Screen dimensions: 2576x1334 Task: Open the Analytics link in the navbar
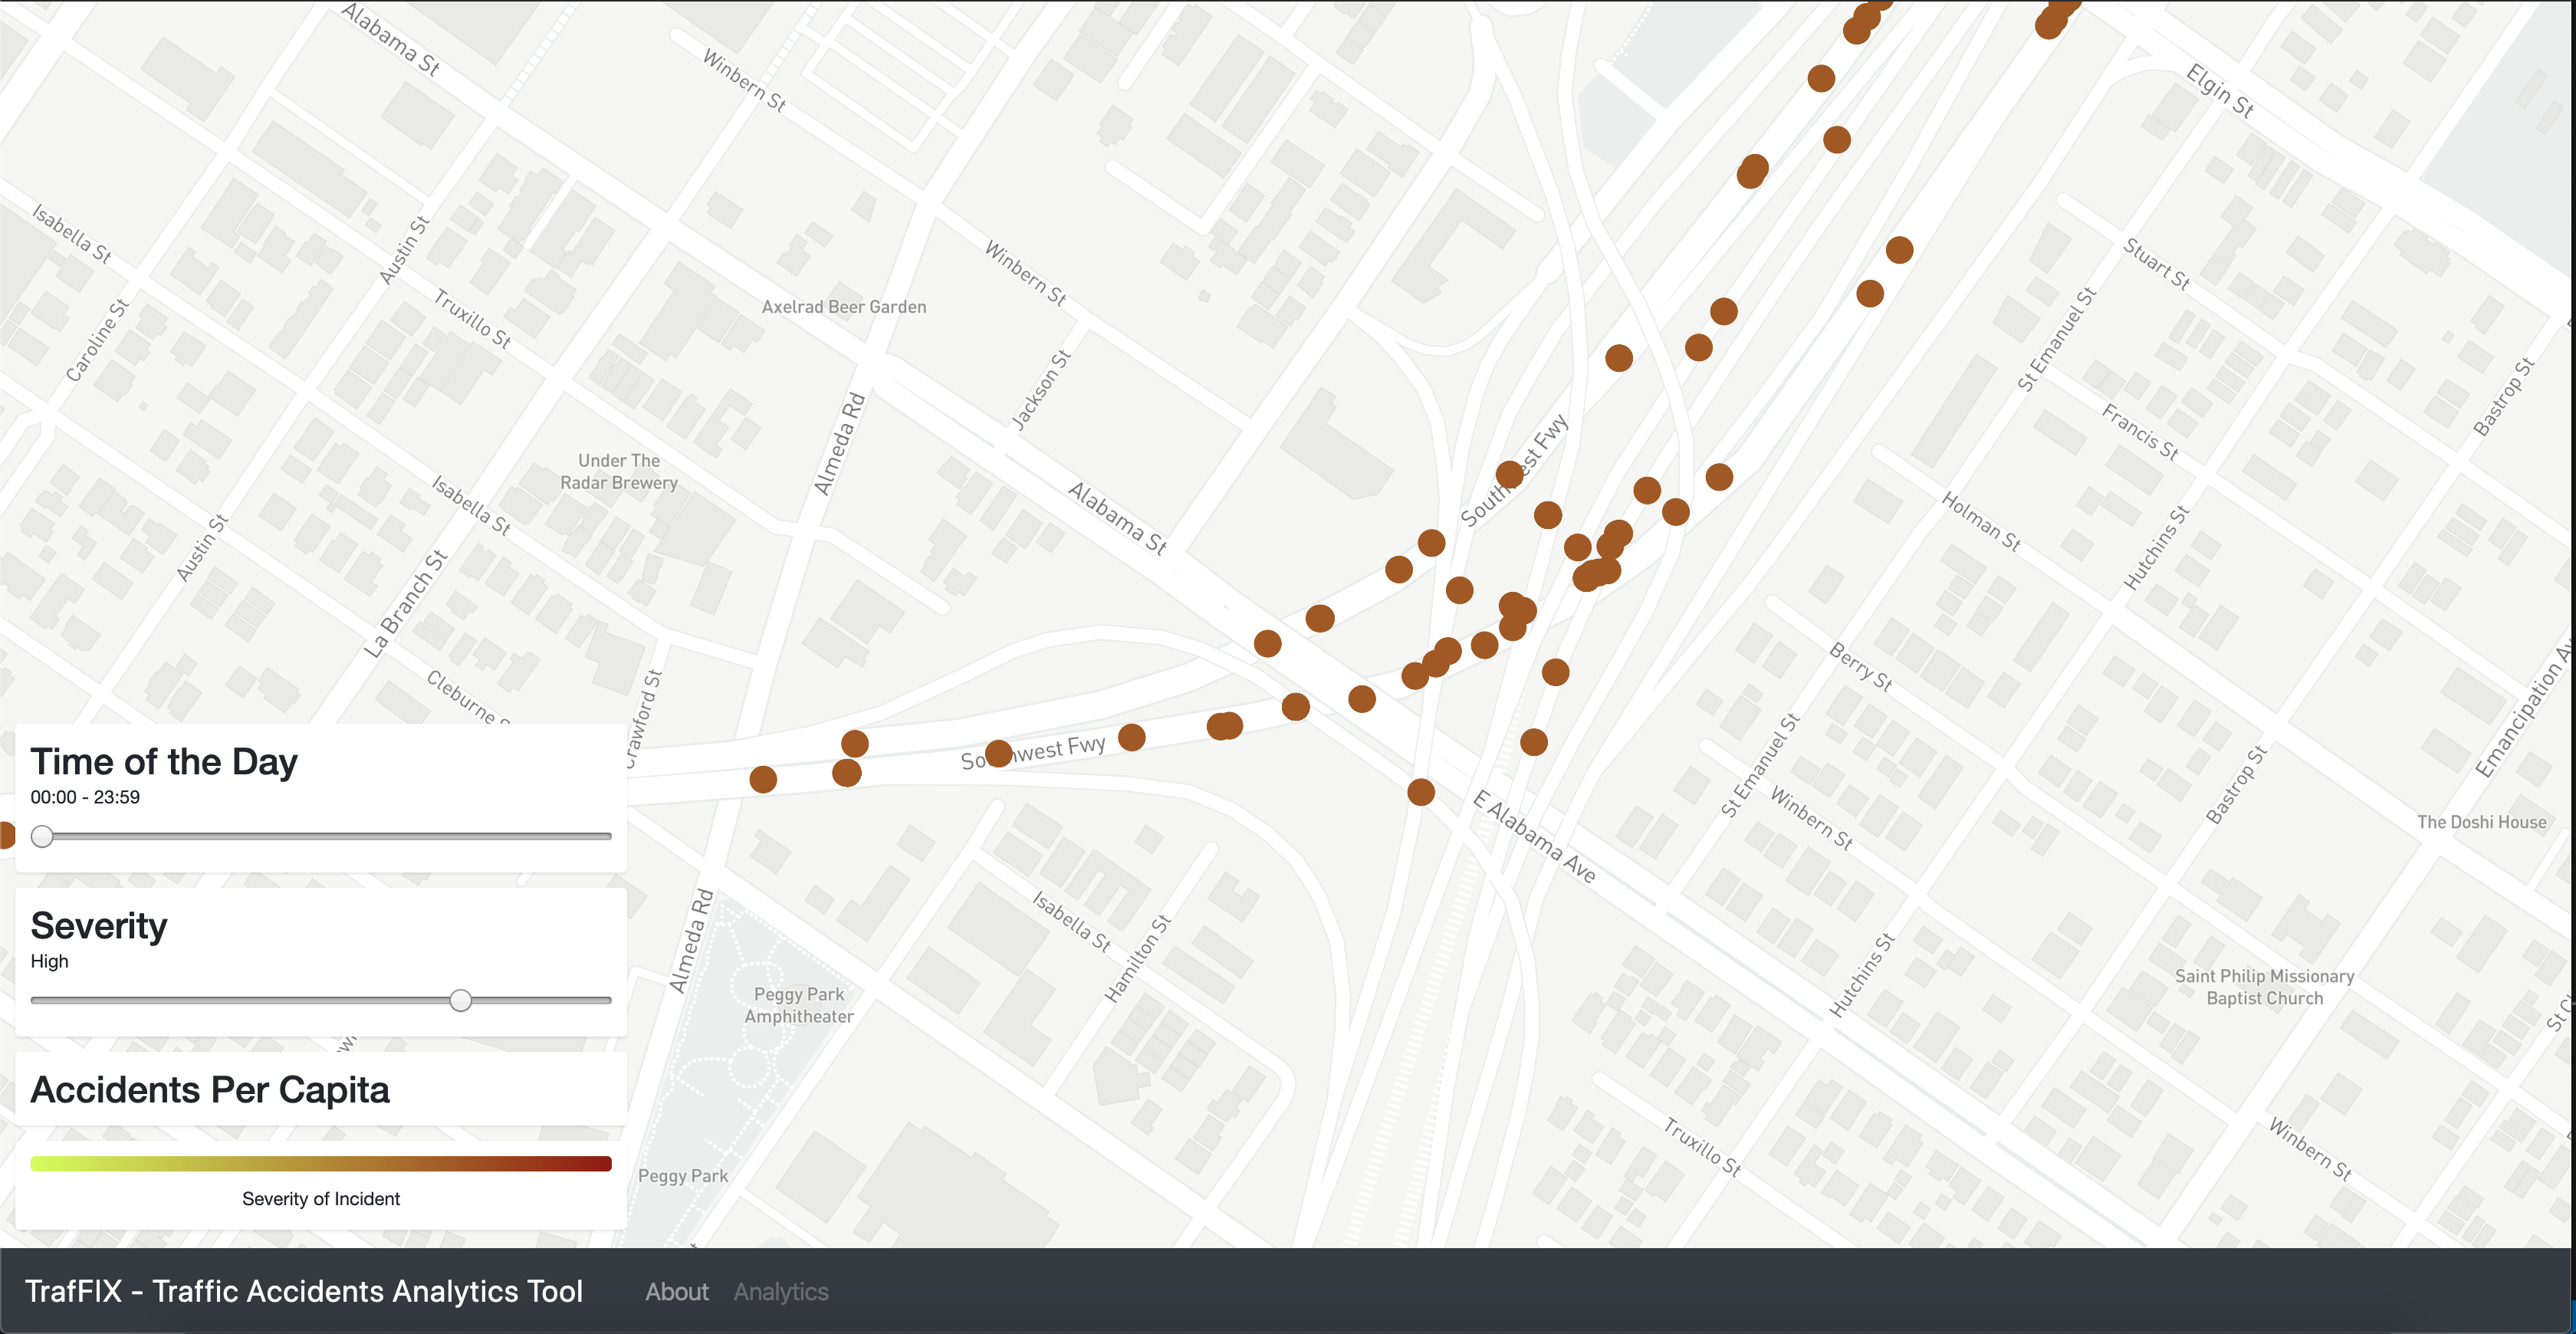pos(781,1291)
